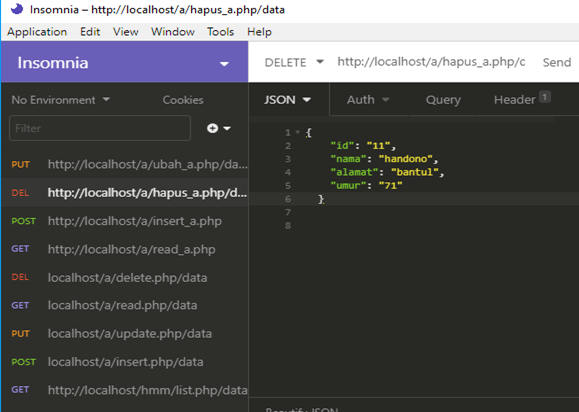Open the View menu
This screenshot has height=412, width=579.
126,32
